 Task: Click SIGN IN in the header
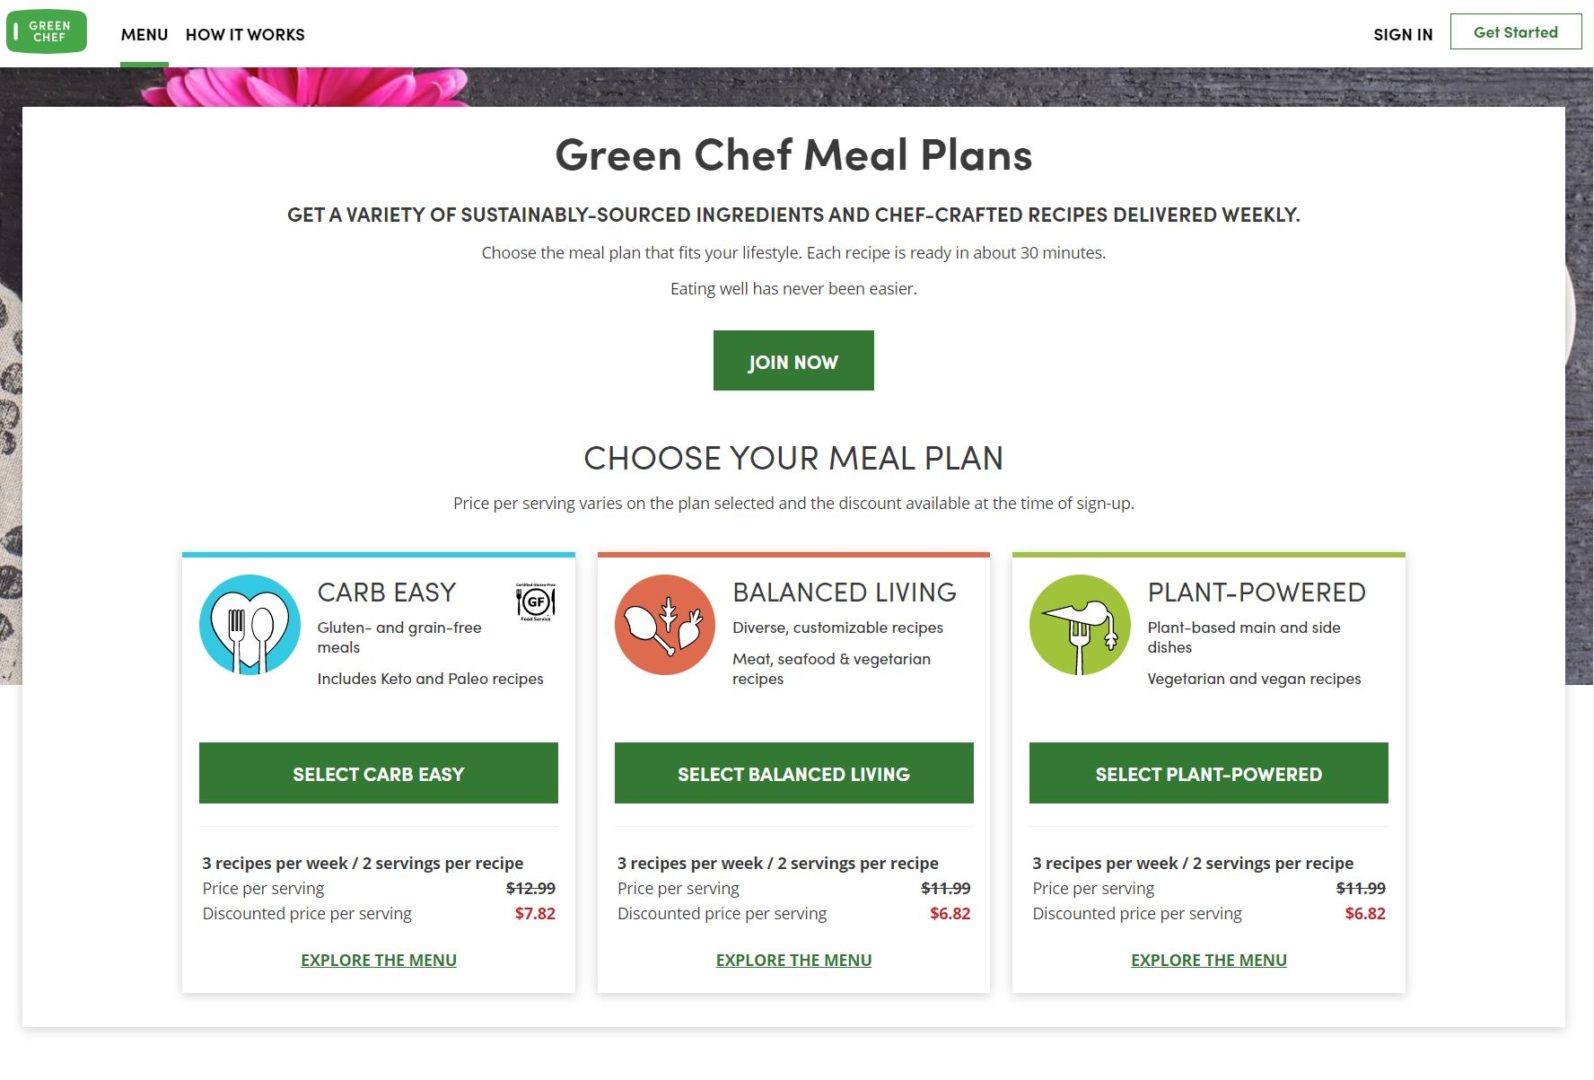coord(1402,34)
